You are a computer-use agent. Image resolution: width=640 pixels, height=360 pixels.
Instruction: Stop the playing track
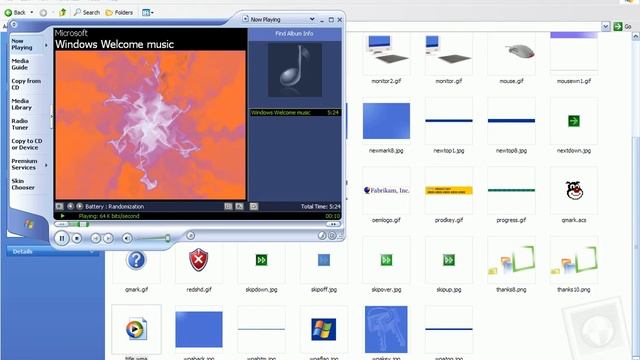tap(76, 238)
